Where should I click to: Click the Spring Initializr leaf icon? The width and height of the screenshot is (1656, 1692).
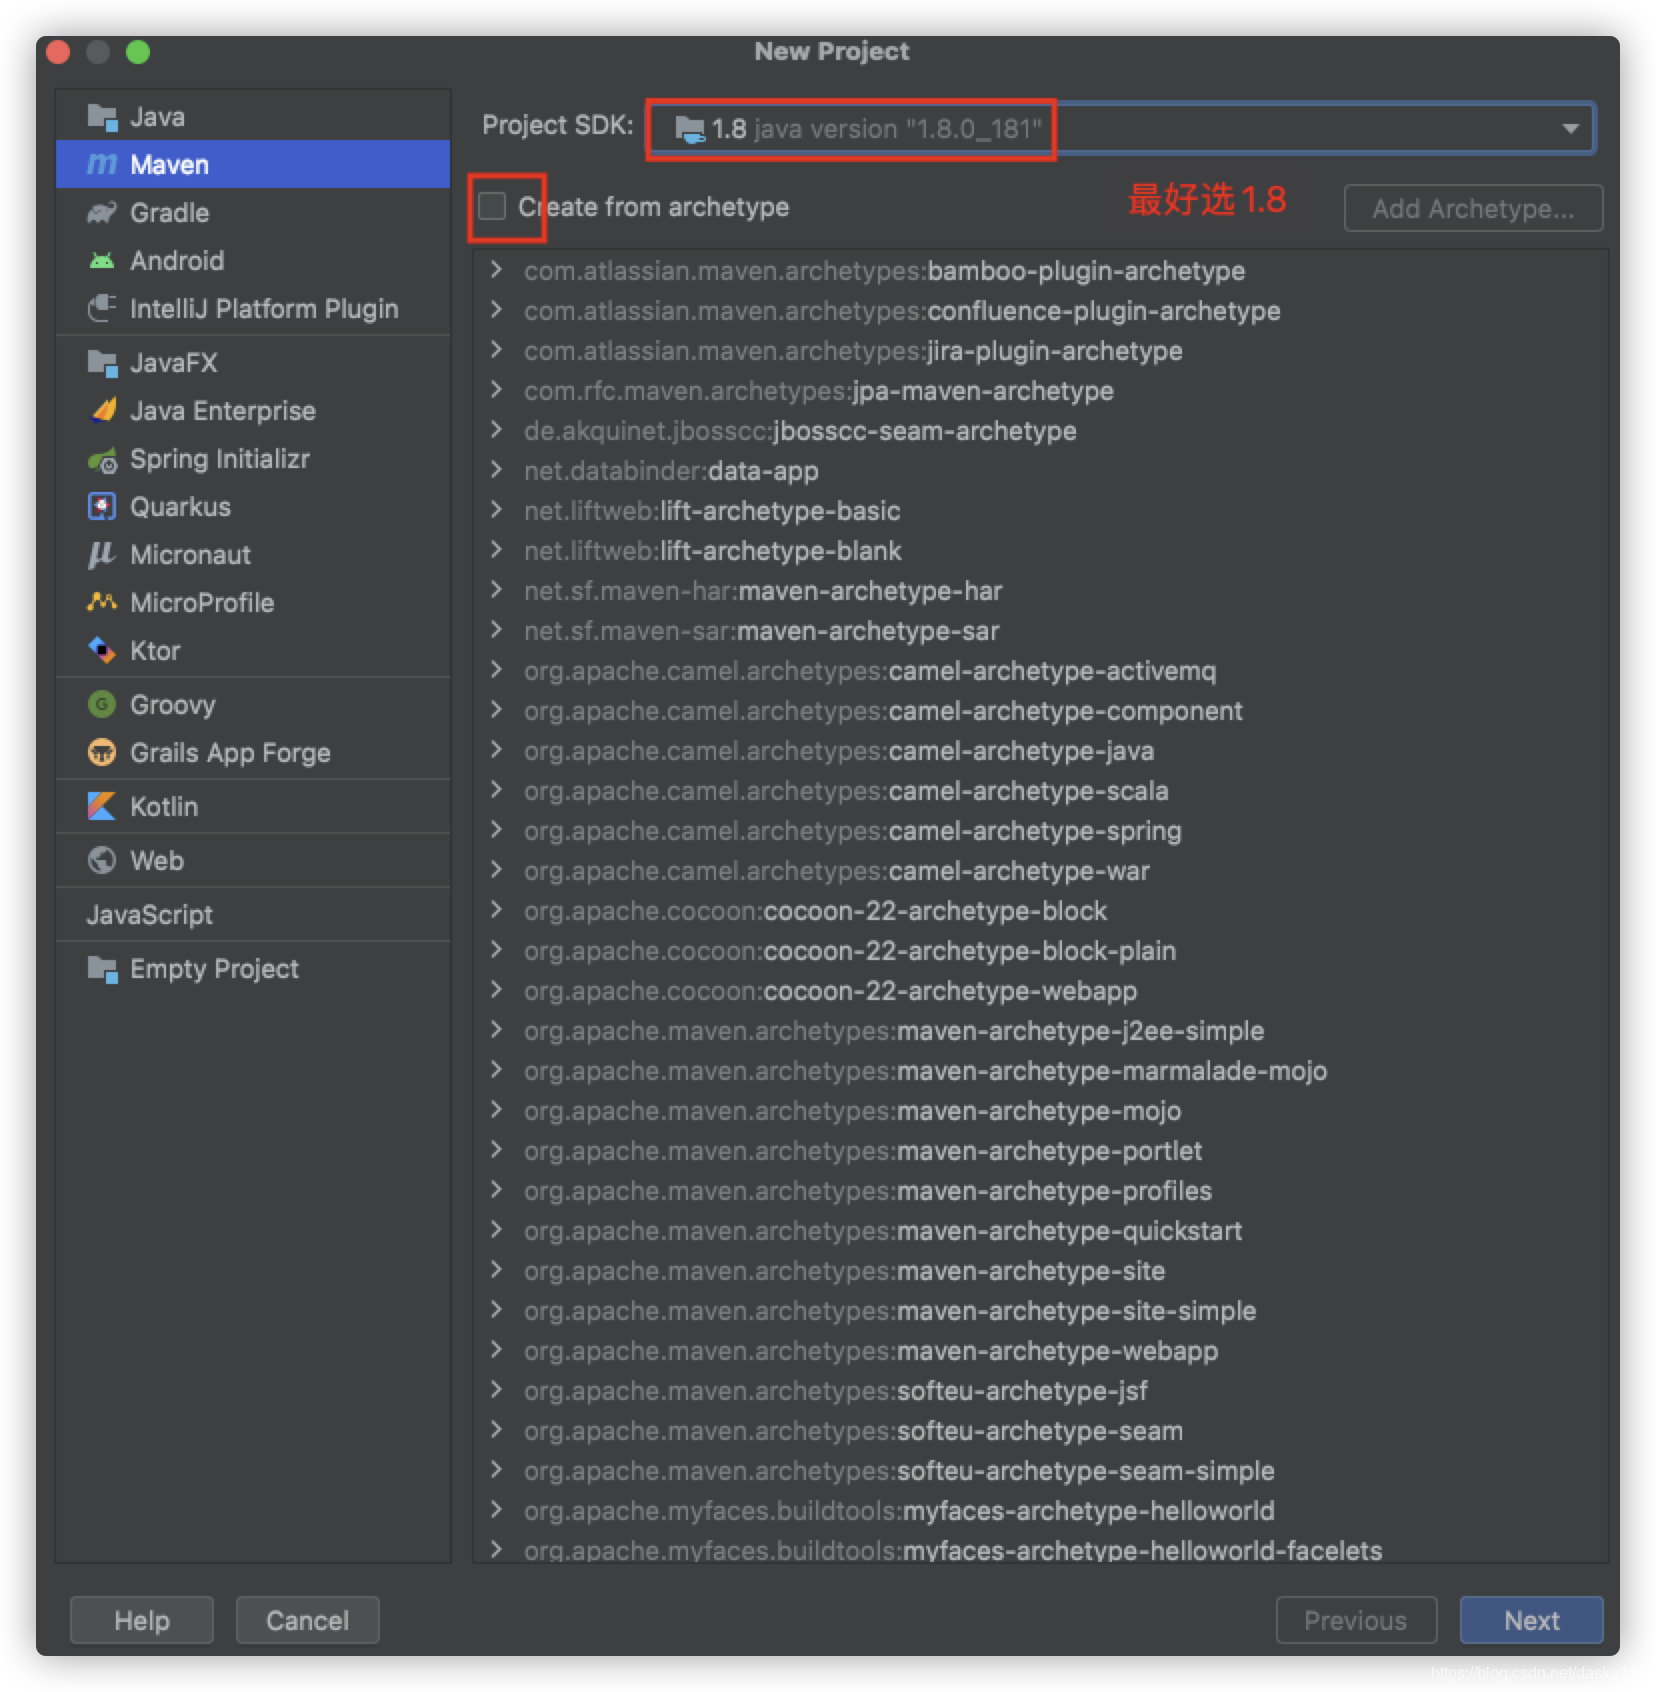[x=102, y=460]
